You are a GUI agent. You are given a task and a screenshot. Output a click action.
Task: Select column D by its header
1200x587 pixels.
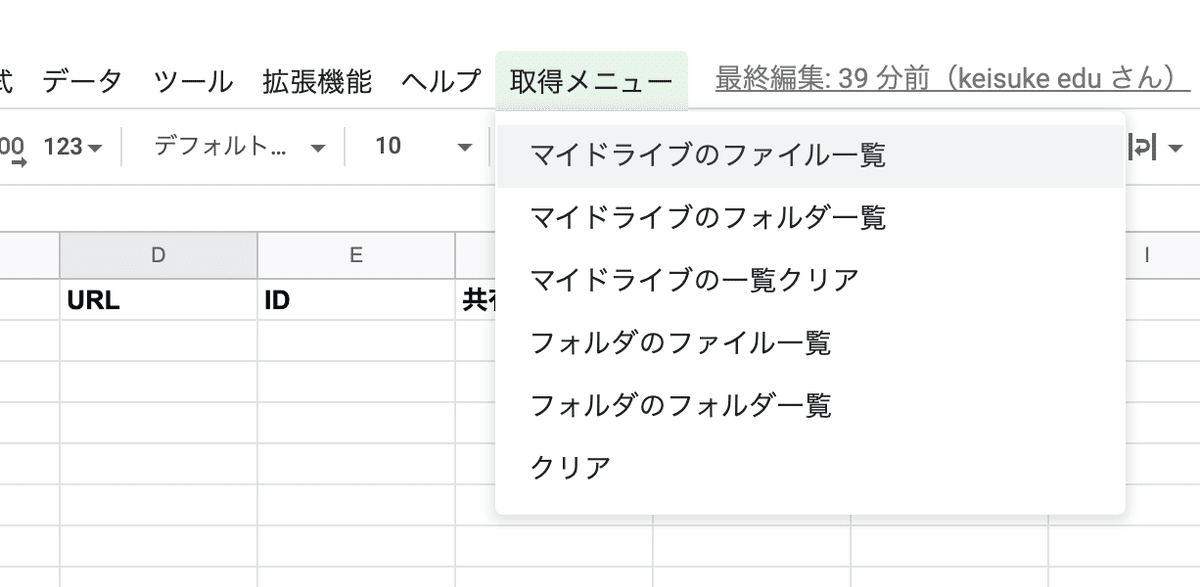coord(157,255)
